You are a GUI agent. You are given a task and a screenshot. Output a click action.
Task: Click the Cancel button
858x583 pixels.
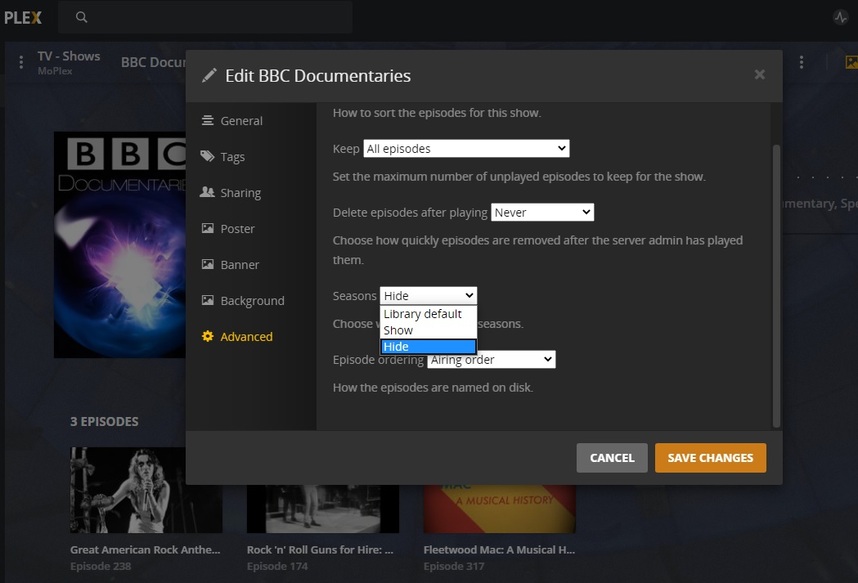pos(612,458)
